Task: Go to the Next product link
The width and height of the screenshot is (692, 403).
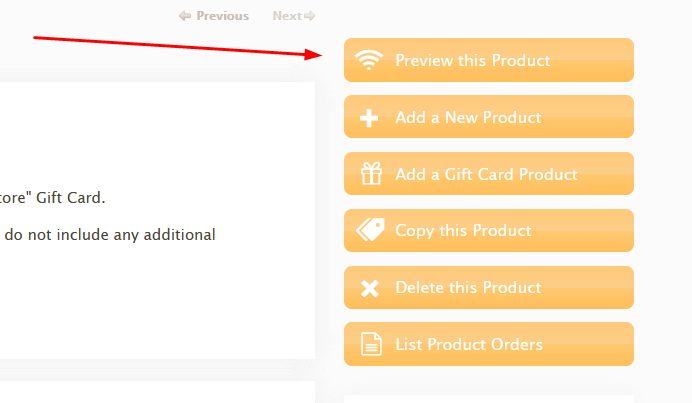Action: pos(293,16)
